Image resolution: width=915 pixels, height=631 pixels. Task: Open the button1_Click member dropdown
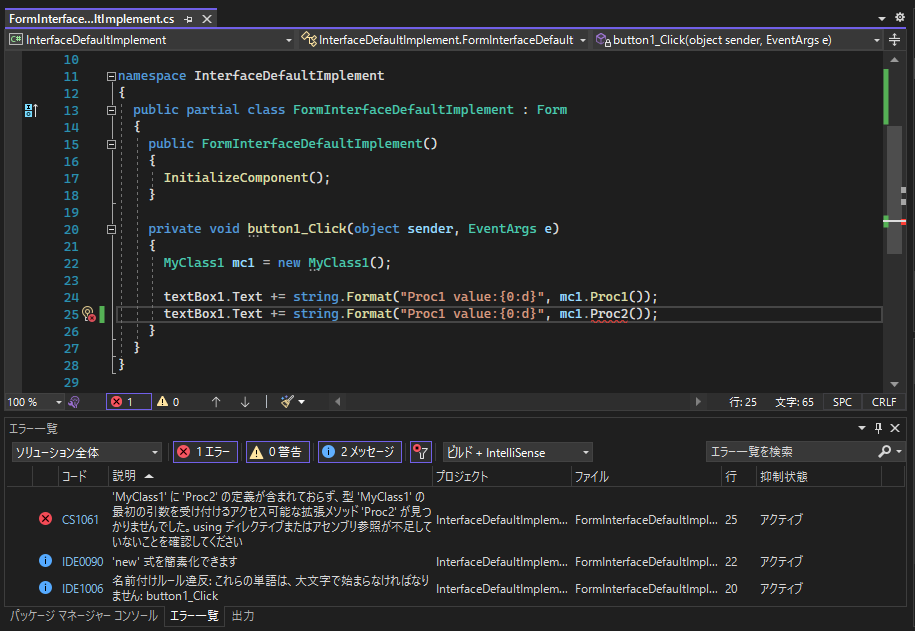click(x=738, y=40)
